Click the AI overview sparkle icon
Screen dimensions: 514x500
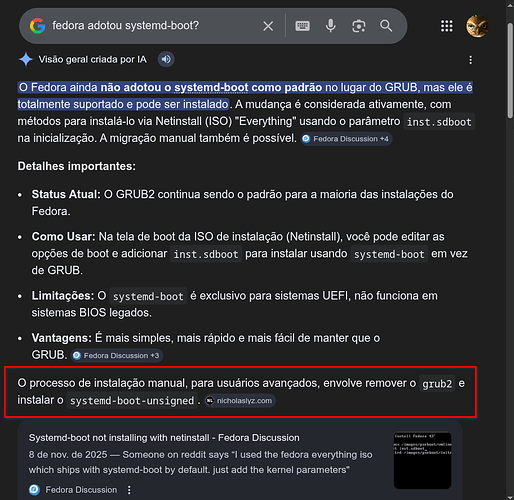26,60
